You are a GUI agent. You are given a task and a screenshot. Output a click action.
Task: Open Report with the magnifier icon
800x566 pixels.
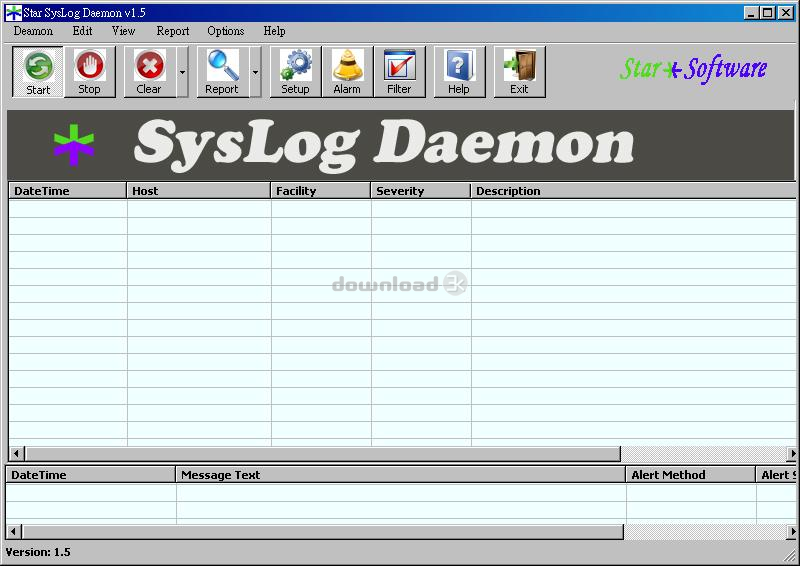(222, 72)
